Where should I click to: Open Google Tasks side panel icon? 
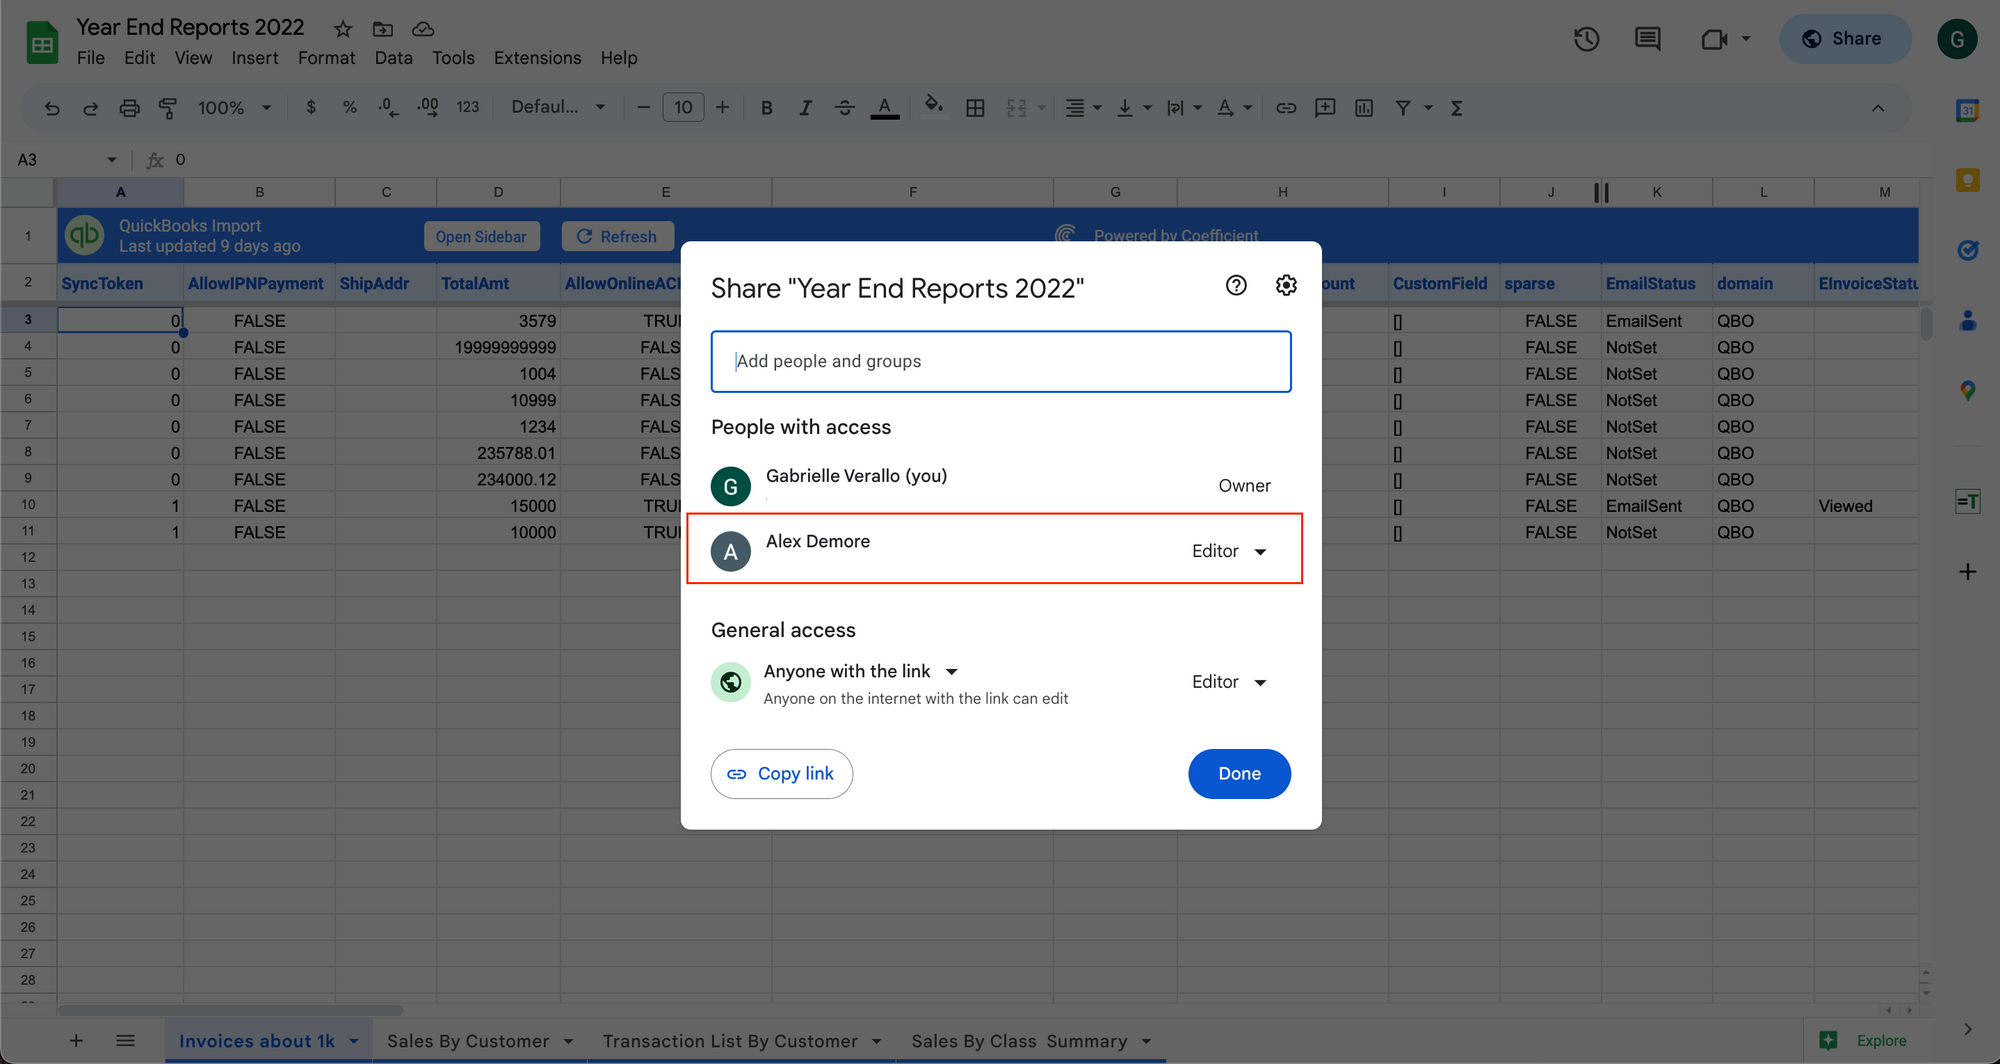(1967, 250)
